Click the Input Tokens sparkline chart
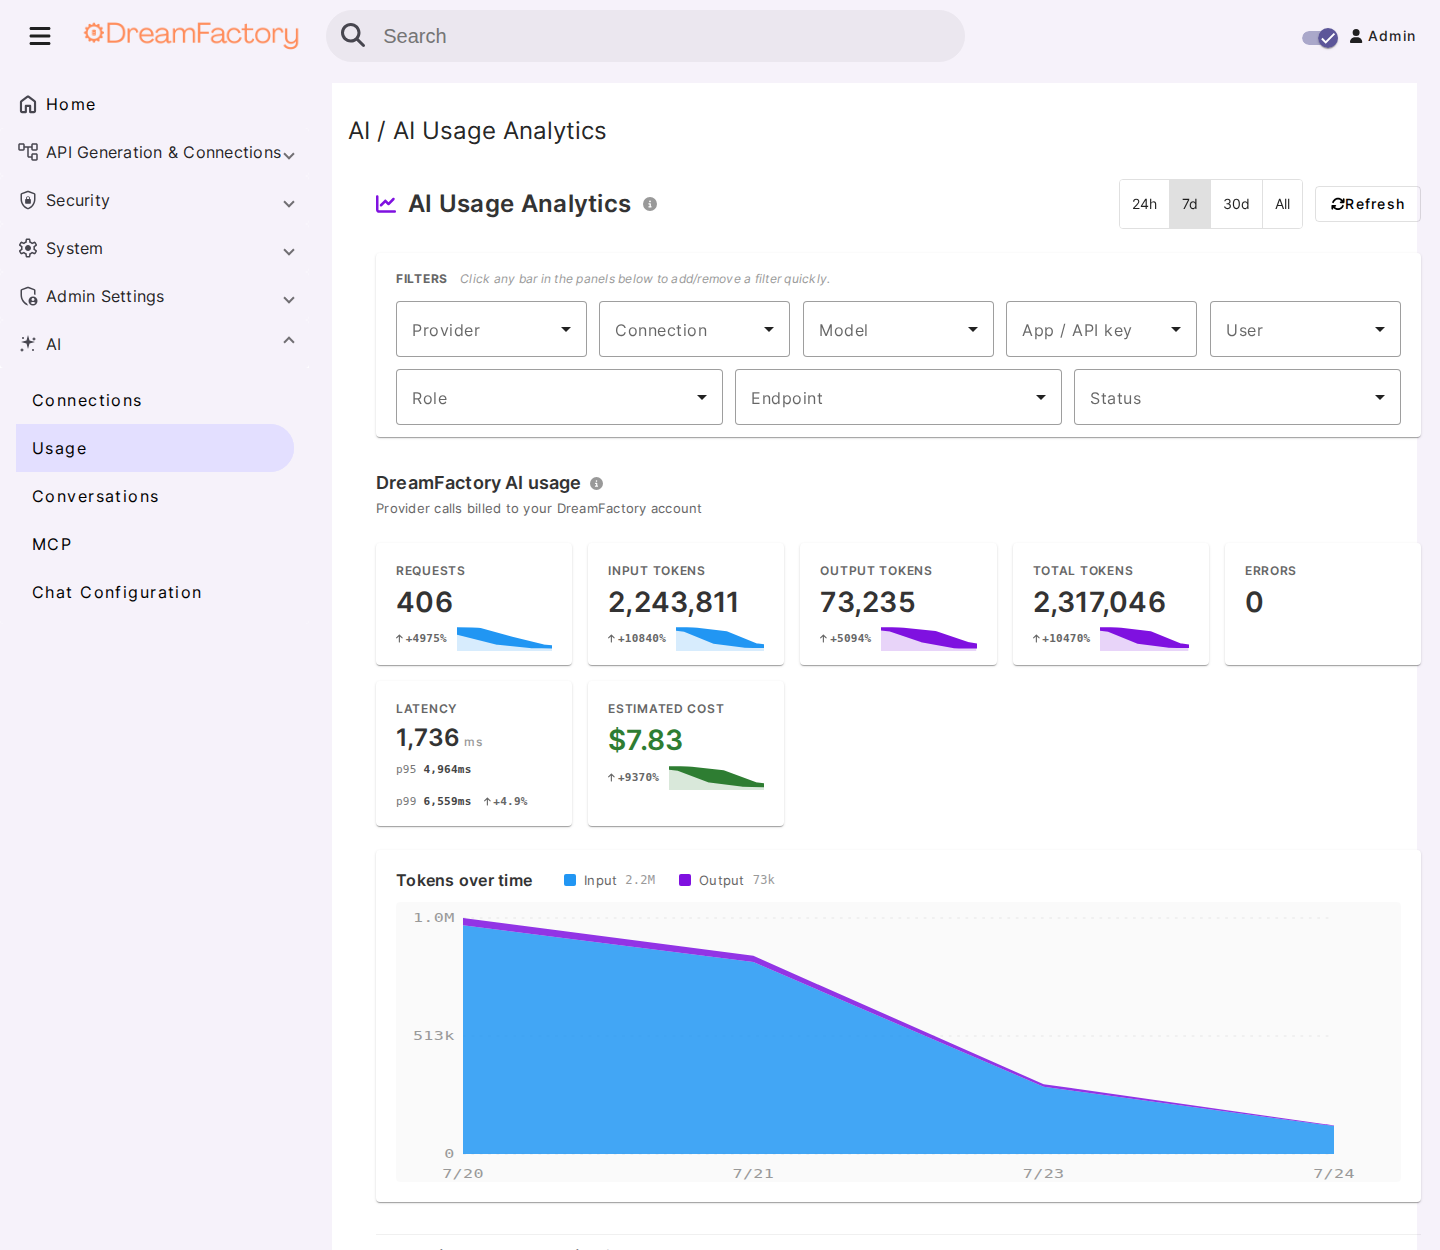This screenshot has width=1440, height=1250. tap(720, 639)
